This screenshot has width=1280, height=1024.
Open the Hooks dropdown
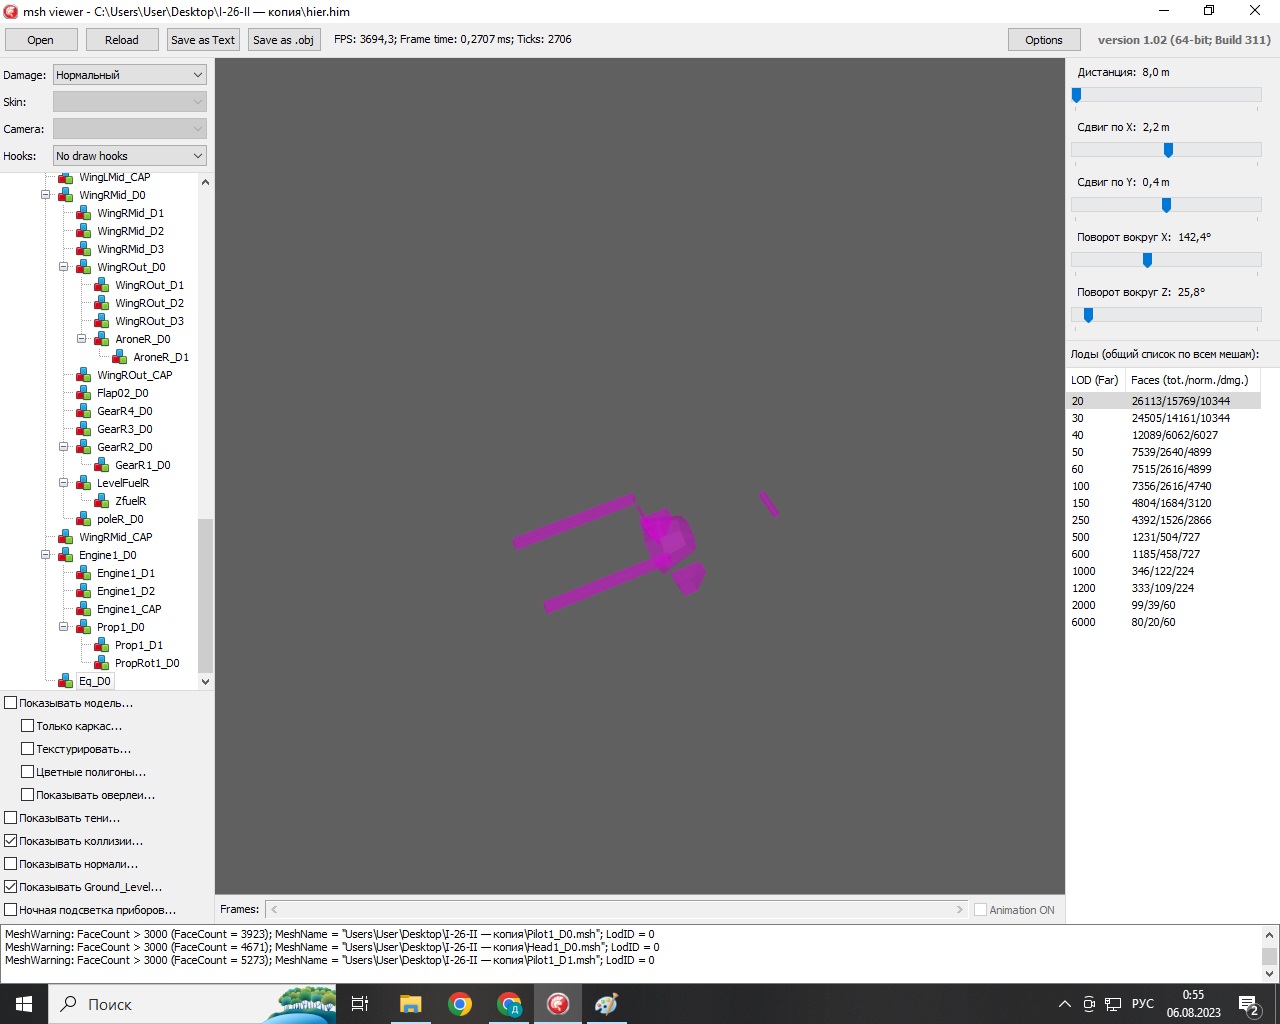pyautogui.click(x=130, y=156)
